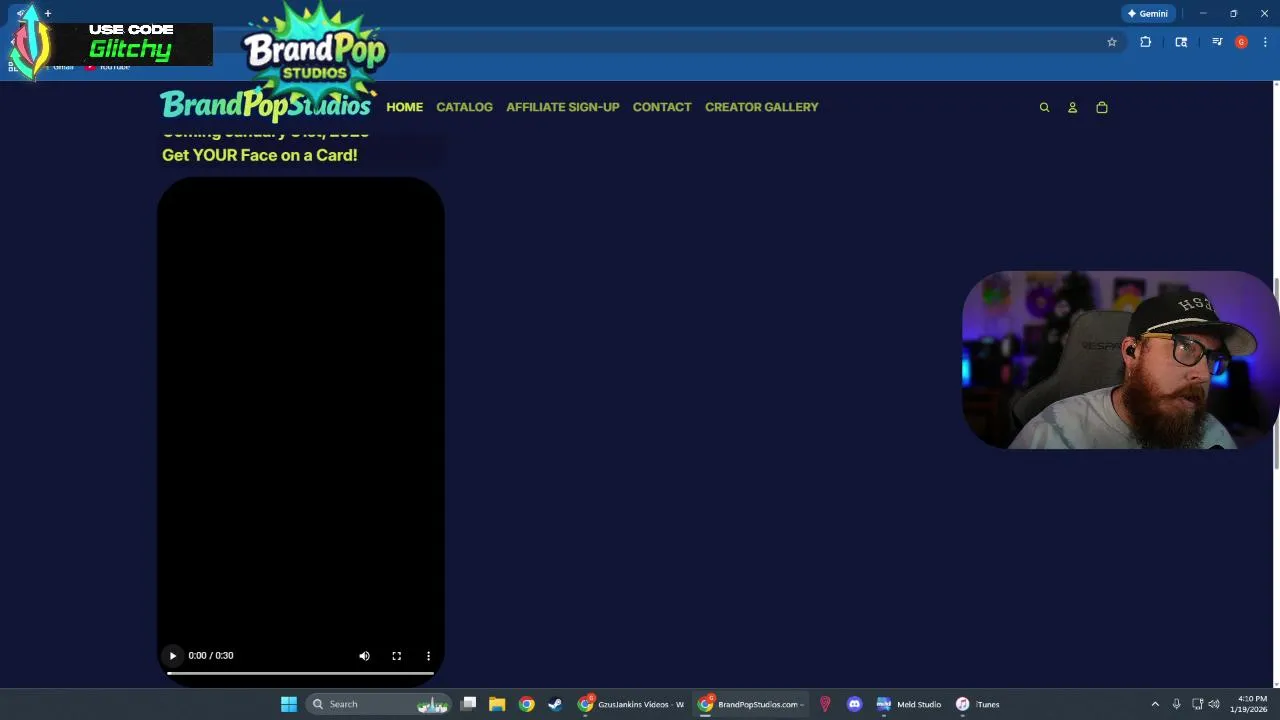
Task: Open the Windows Start menu
Action: (x=288, y=704)
